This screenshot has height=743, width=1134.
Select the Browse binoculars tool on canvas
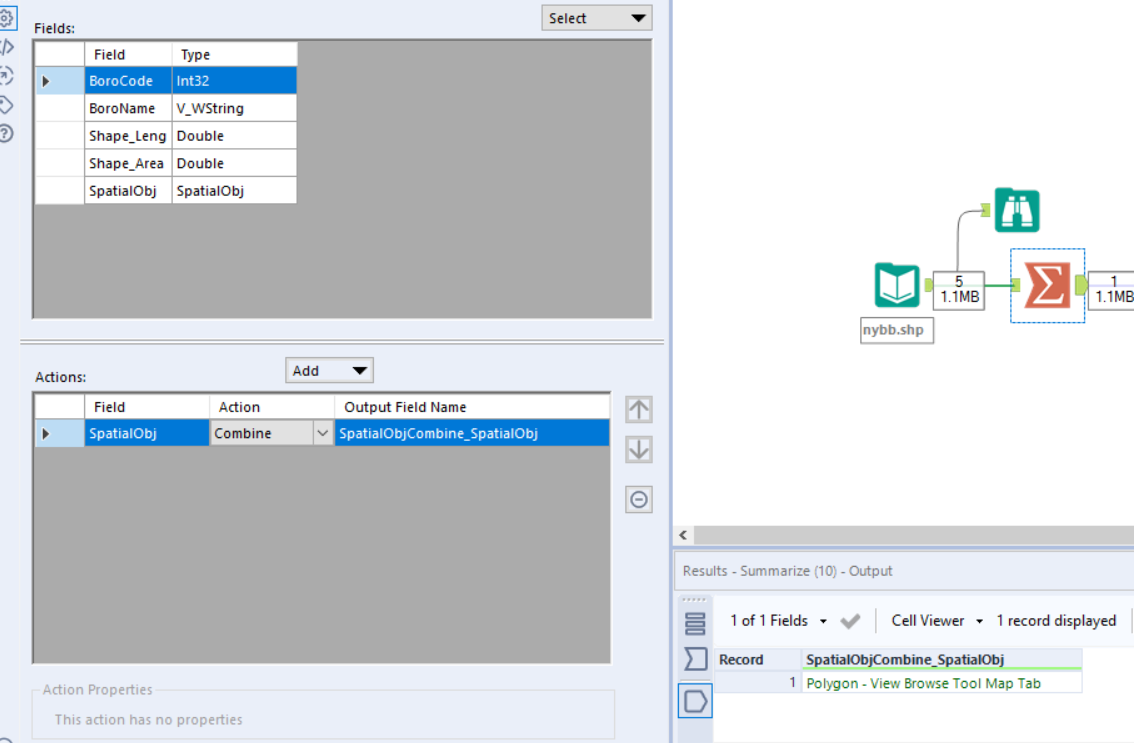coord(1017,210)
